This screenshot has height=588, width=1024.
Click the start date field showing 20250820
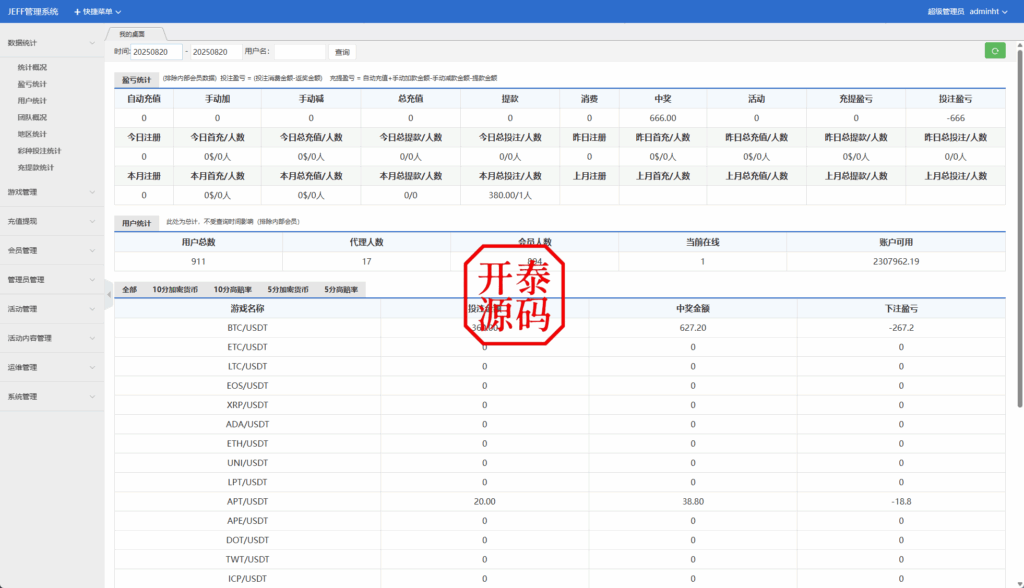pyautogui.click(x=153, y=51)
